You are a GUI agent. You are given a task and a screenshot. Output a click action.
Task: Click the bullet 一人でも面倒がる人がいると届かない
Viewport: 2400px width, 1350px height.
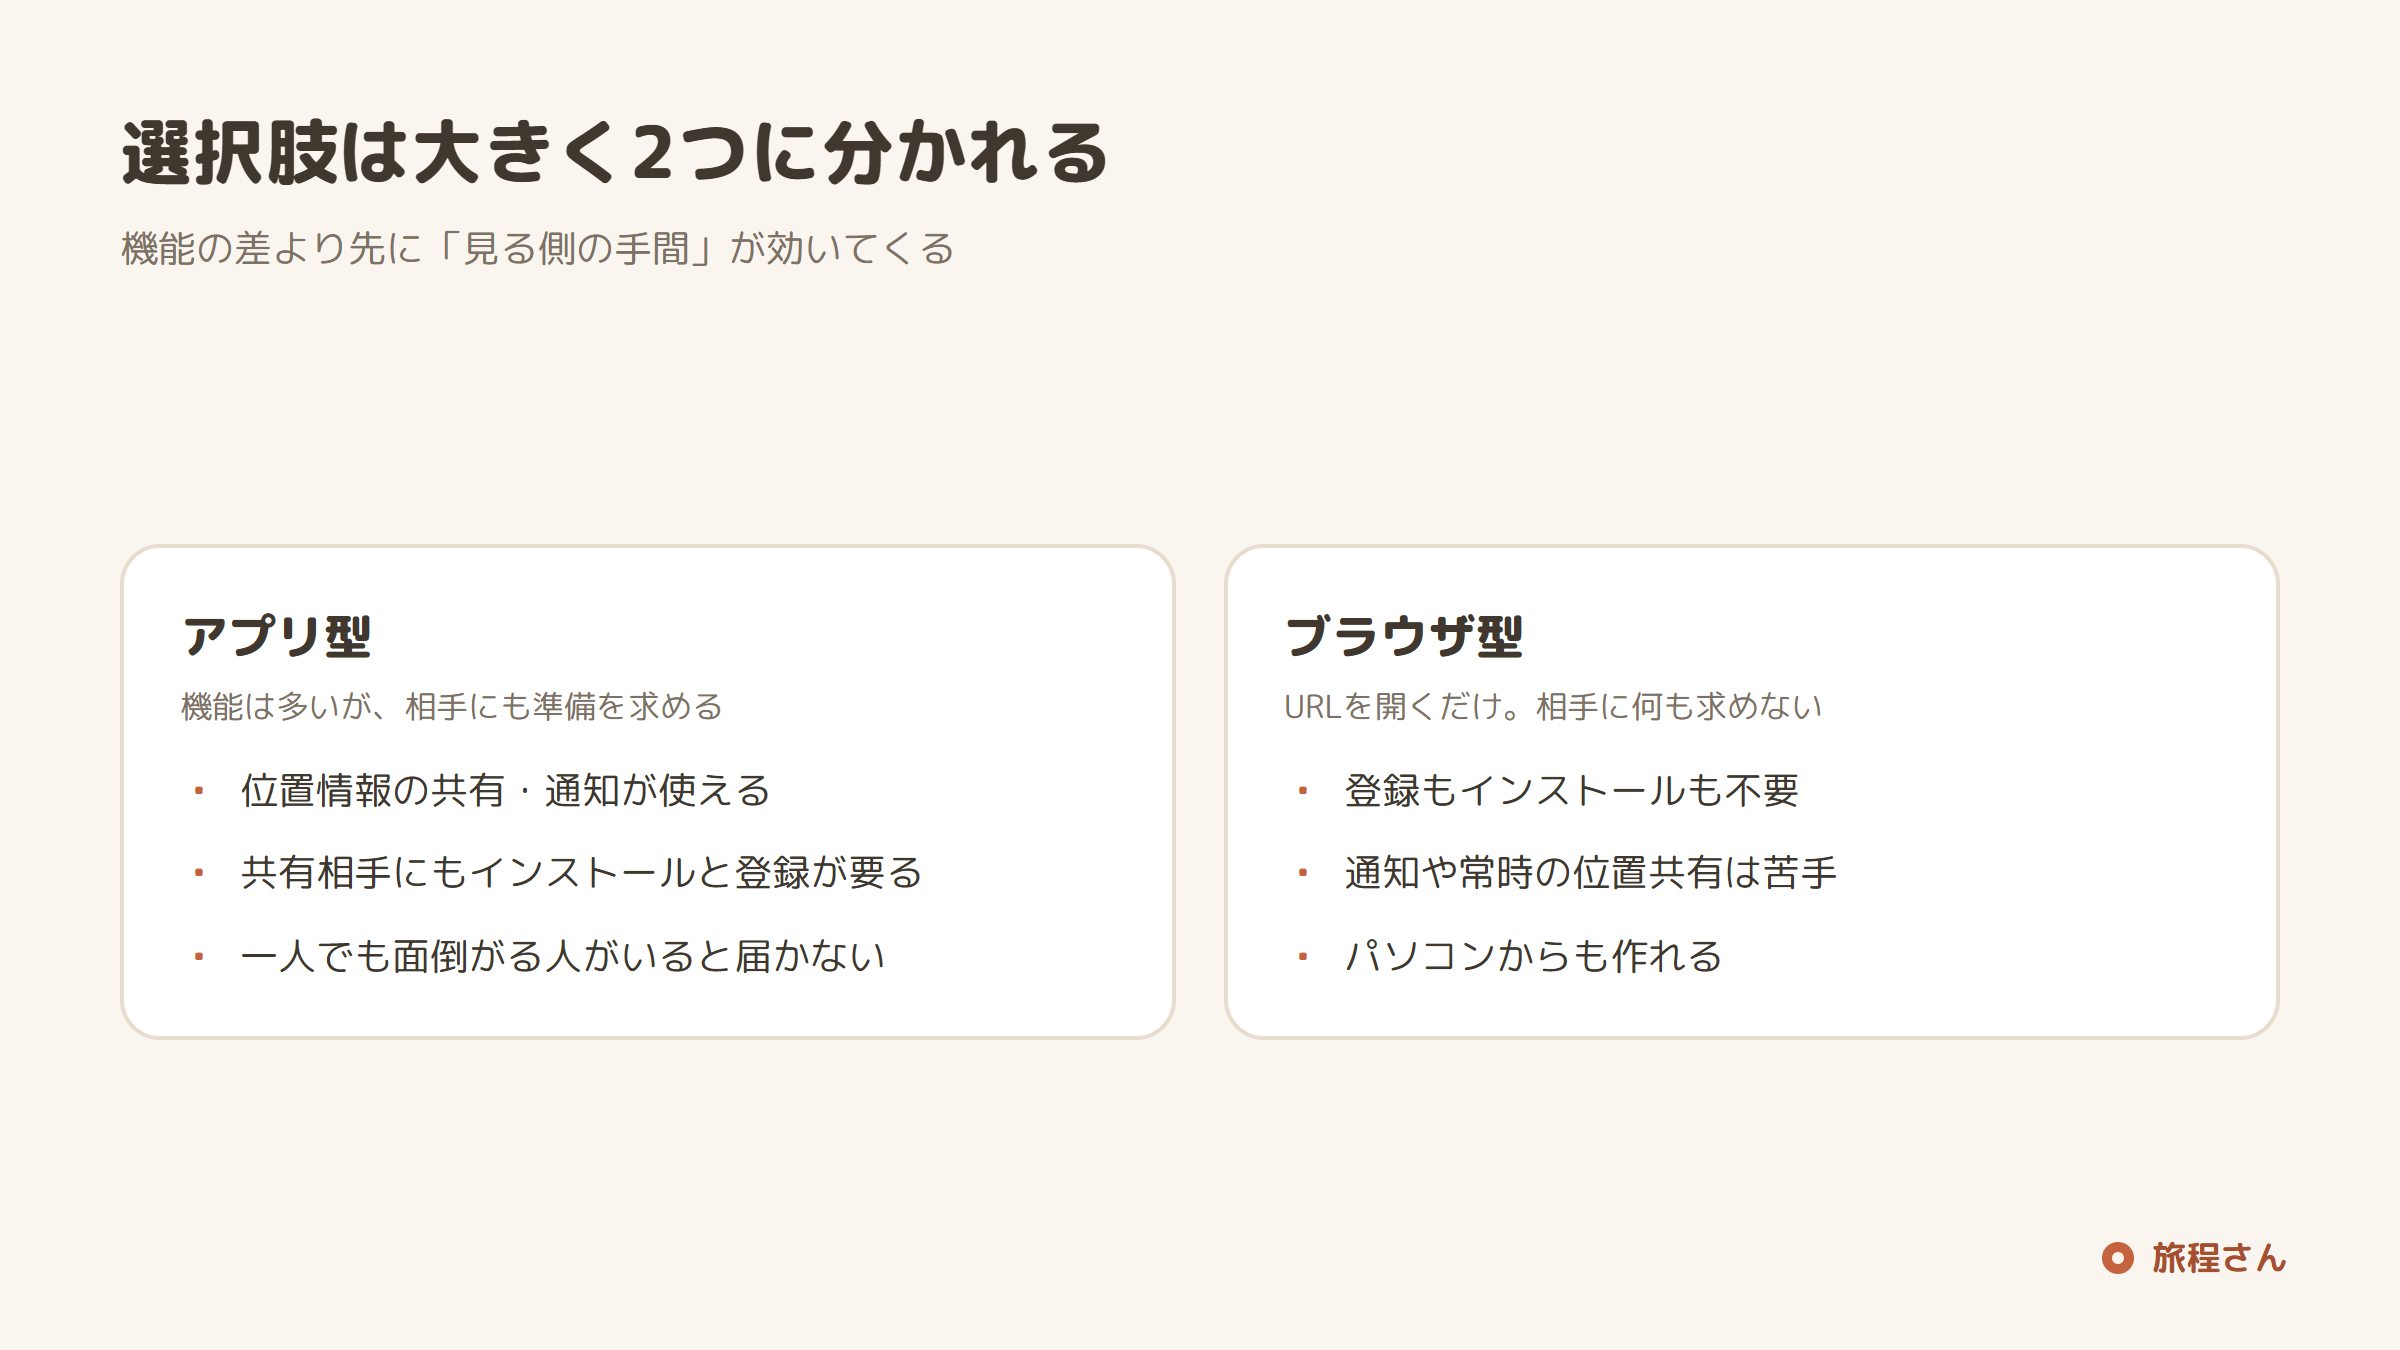[x=563, y=955]
